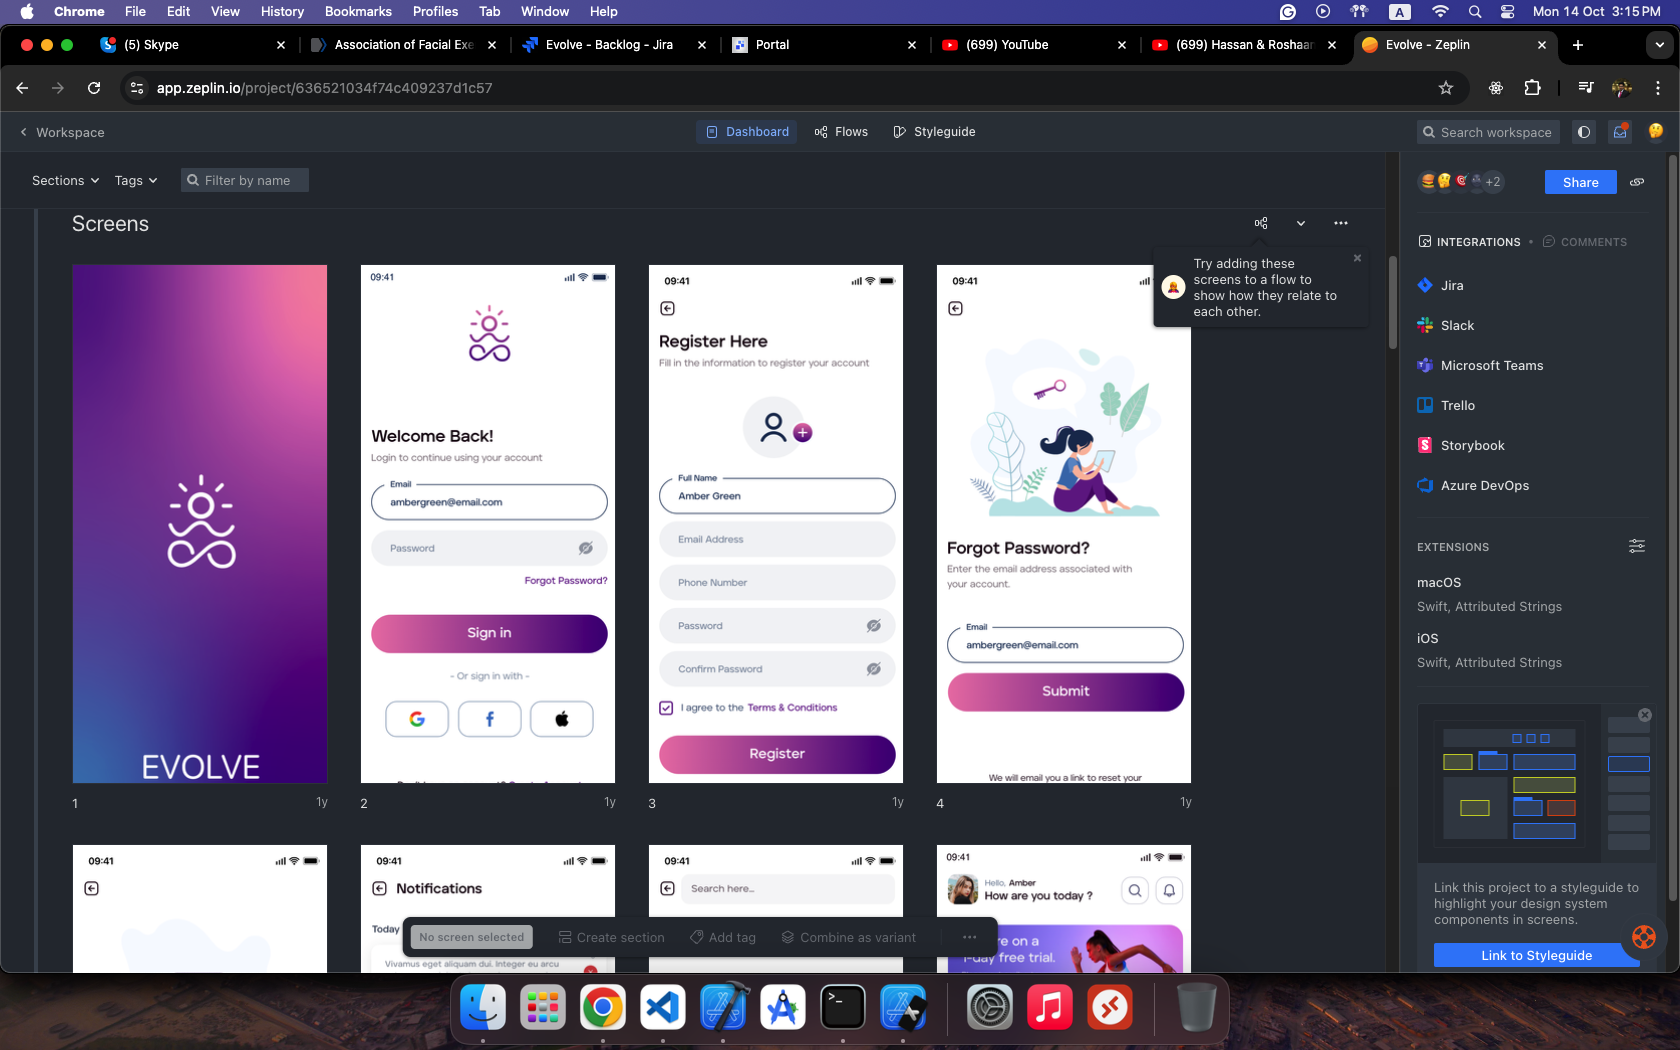Open the Azure DevOps integration
The height and width of the screenshot is (1050, 1680).
click(x=1473, y=486)
